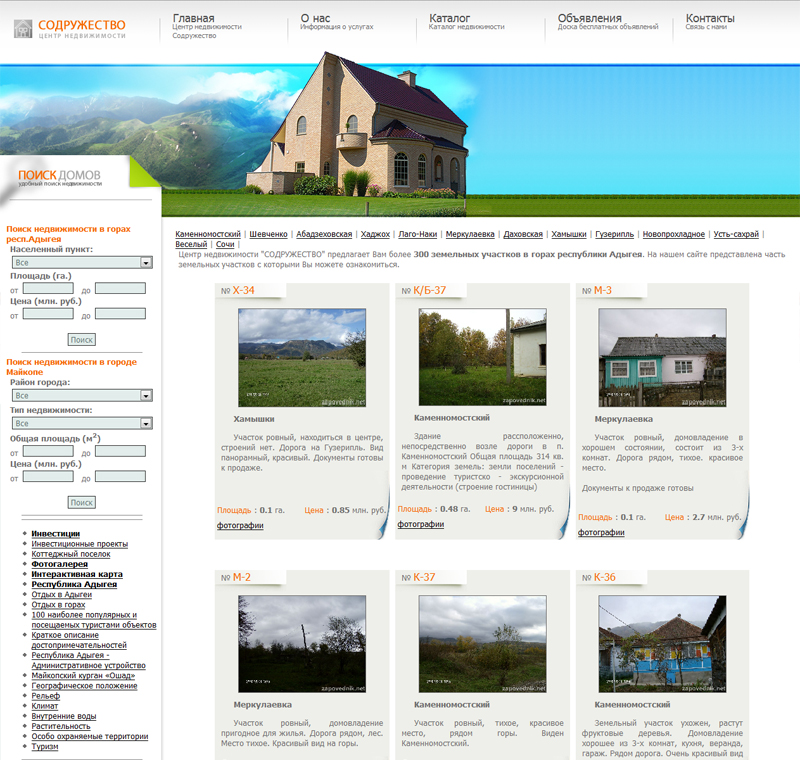Open the Климат sidebar link

click(x=45, y=706)
